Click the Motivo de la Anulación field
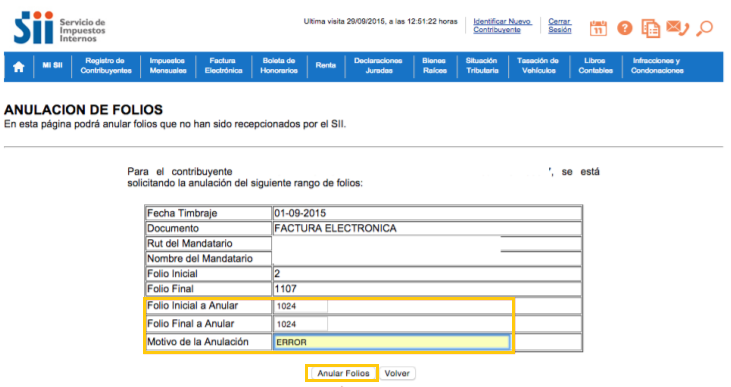Screen dimensions: 731x387 click(x=391, y=342)
